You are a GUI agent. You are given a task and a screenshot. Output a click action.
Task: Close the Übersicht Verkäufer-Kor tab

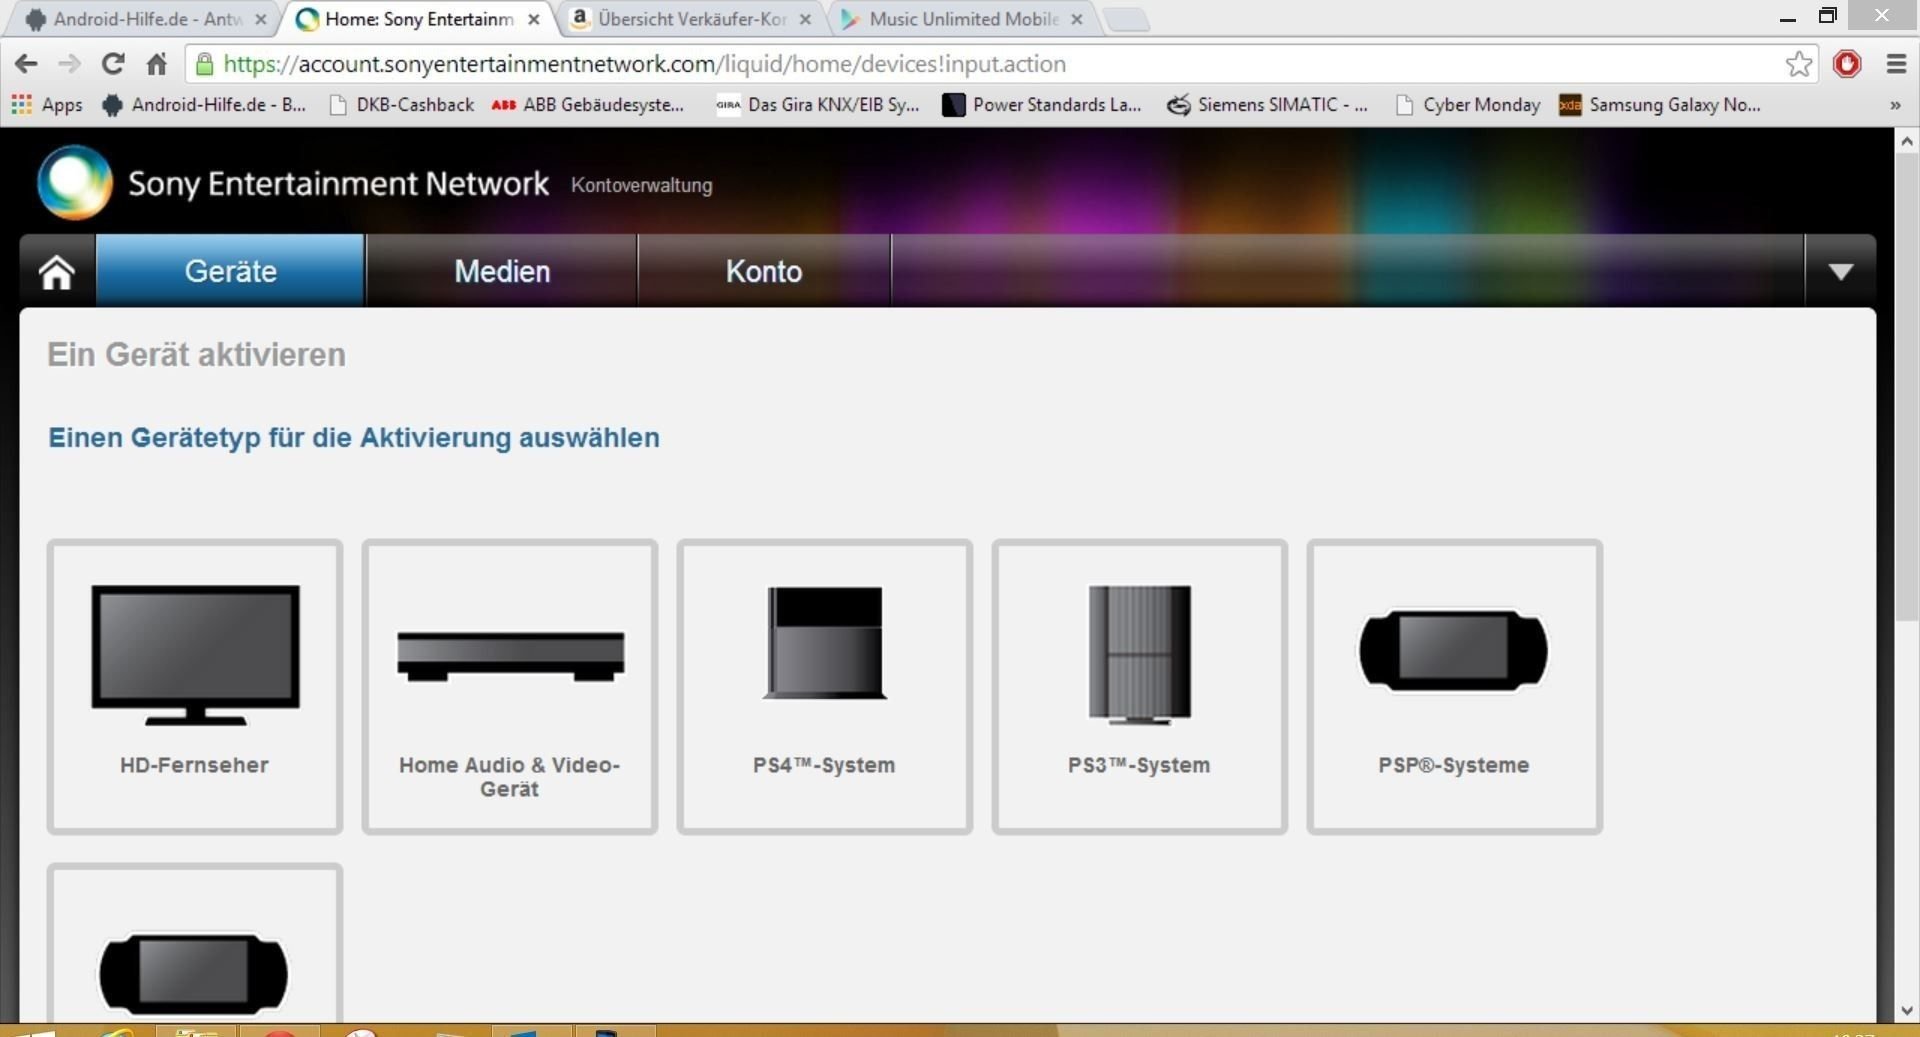[805, 19]
